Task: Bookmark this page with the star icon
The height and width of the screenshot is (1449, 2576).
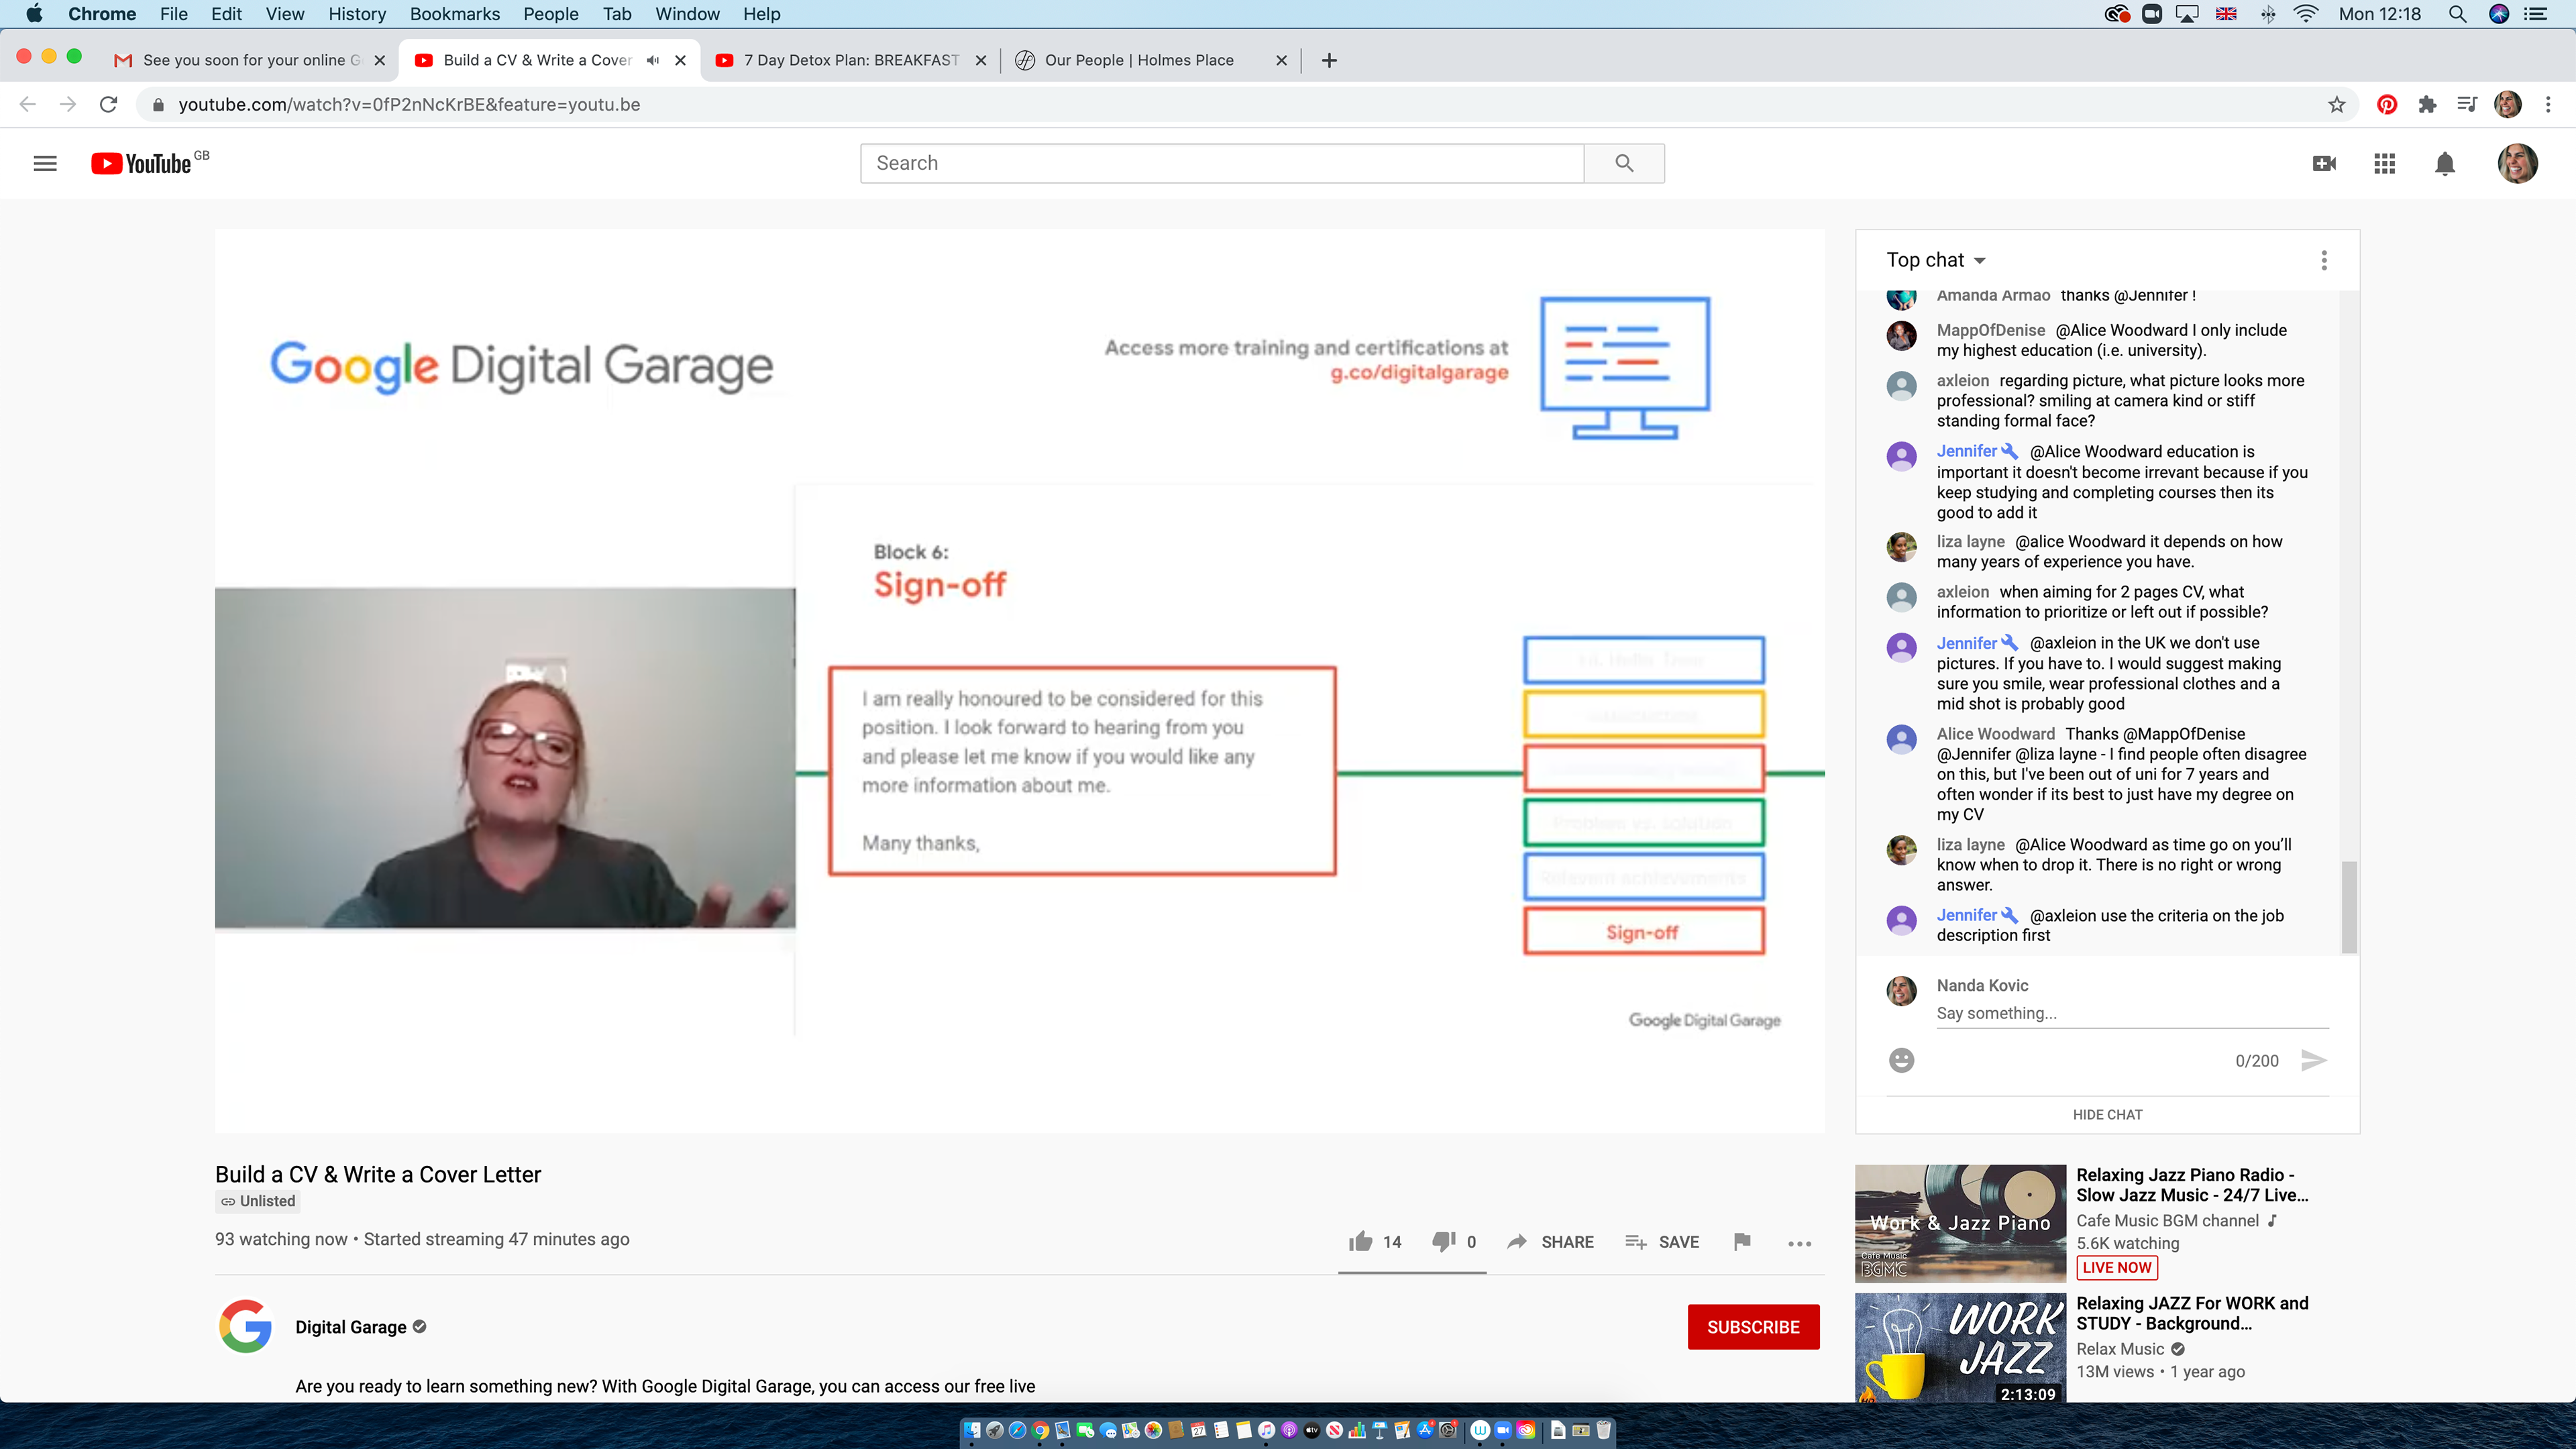Action: [2336, 104]
